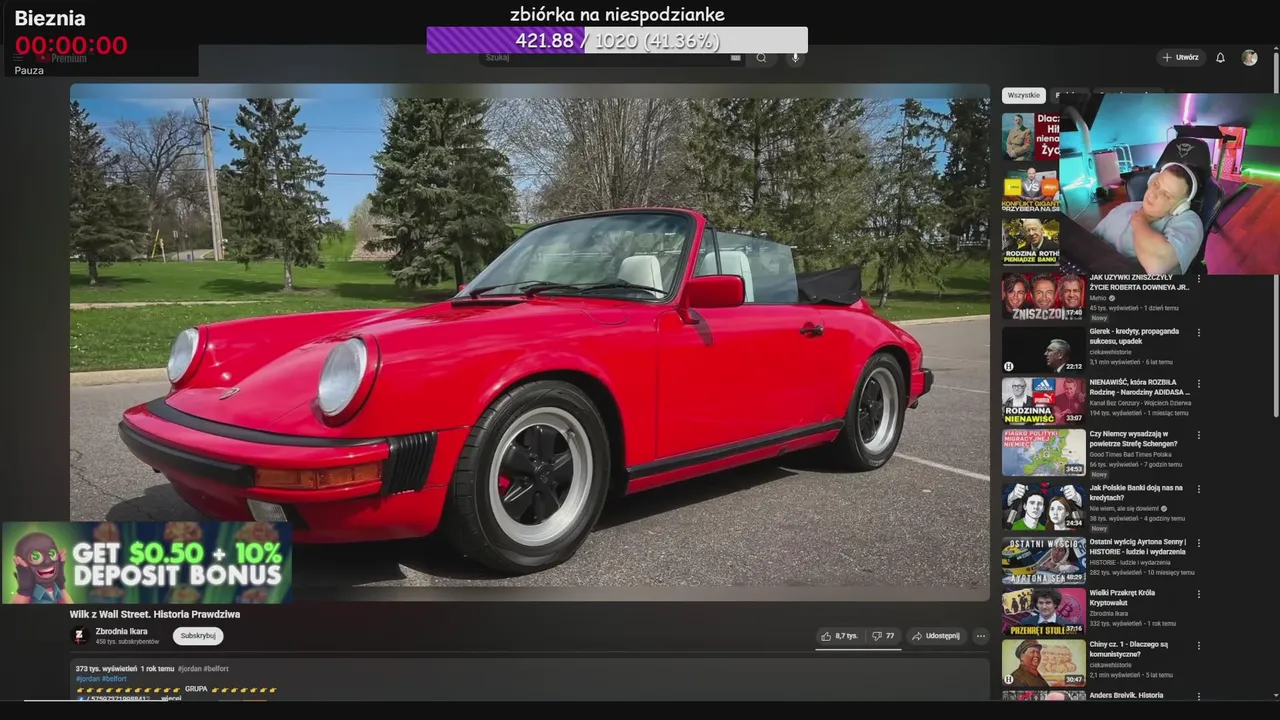The image size is (1280, 720).
Task: Open title 'Jak Polskie Banki doją nas na kredytach?'
Action: [1136, 493]
